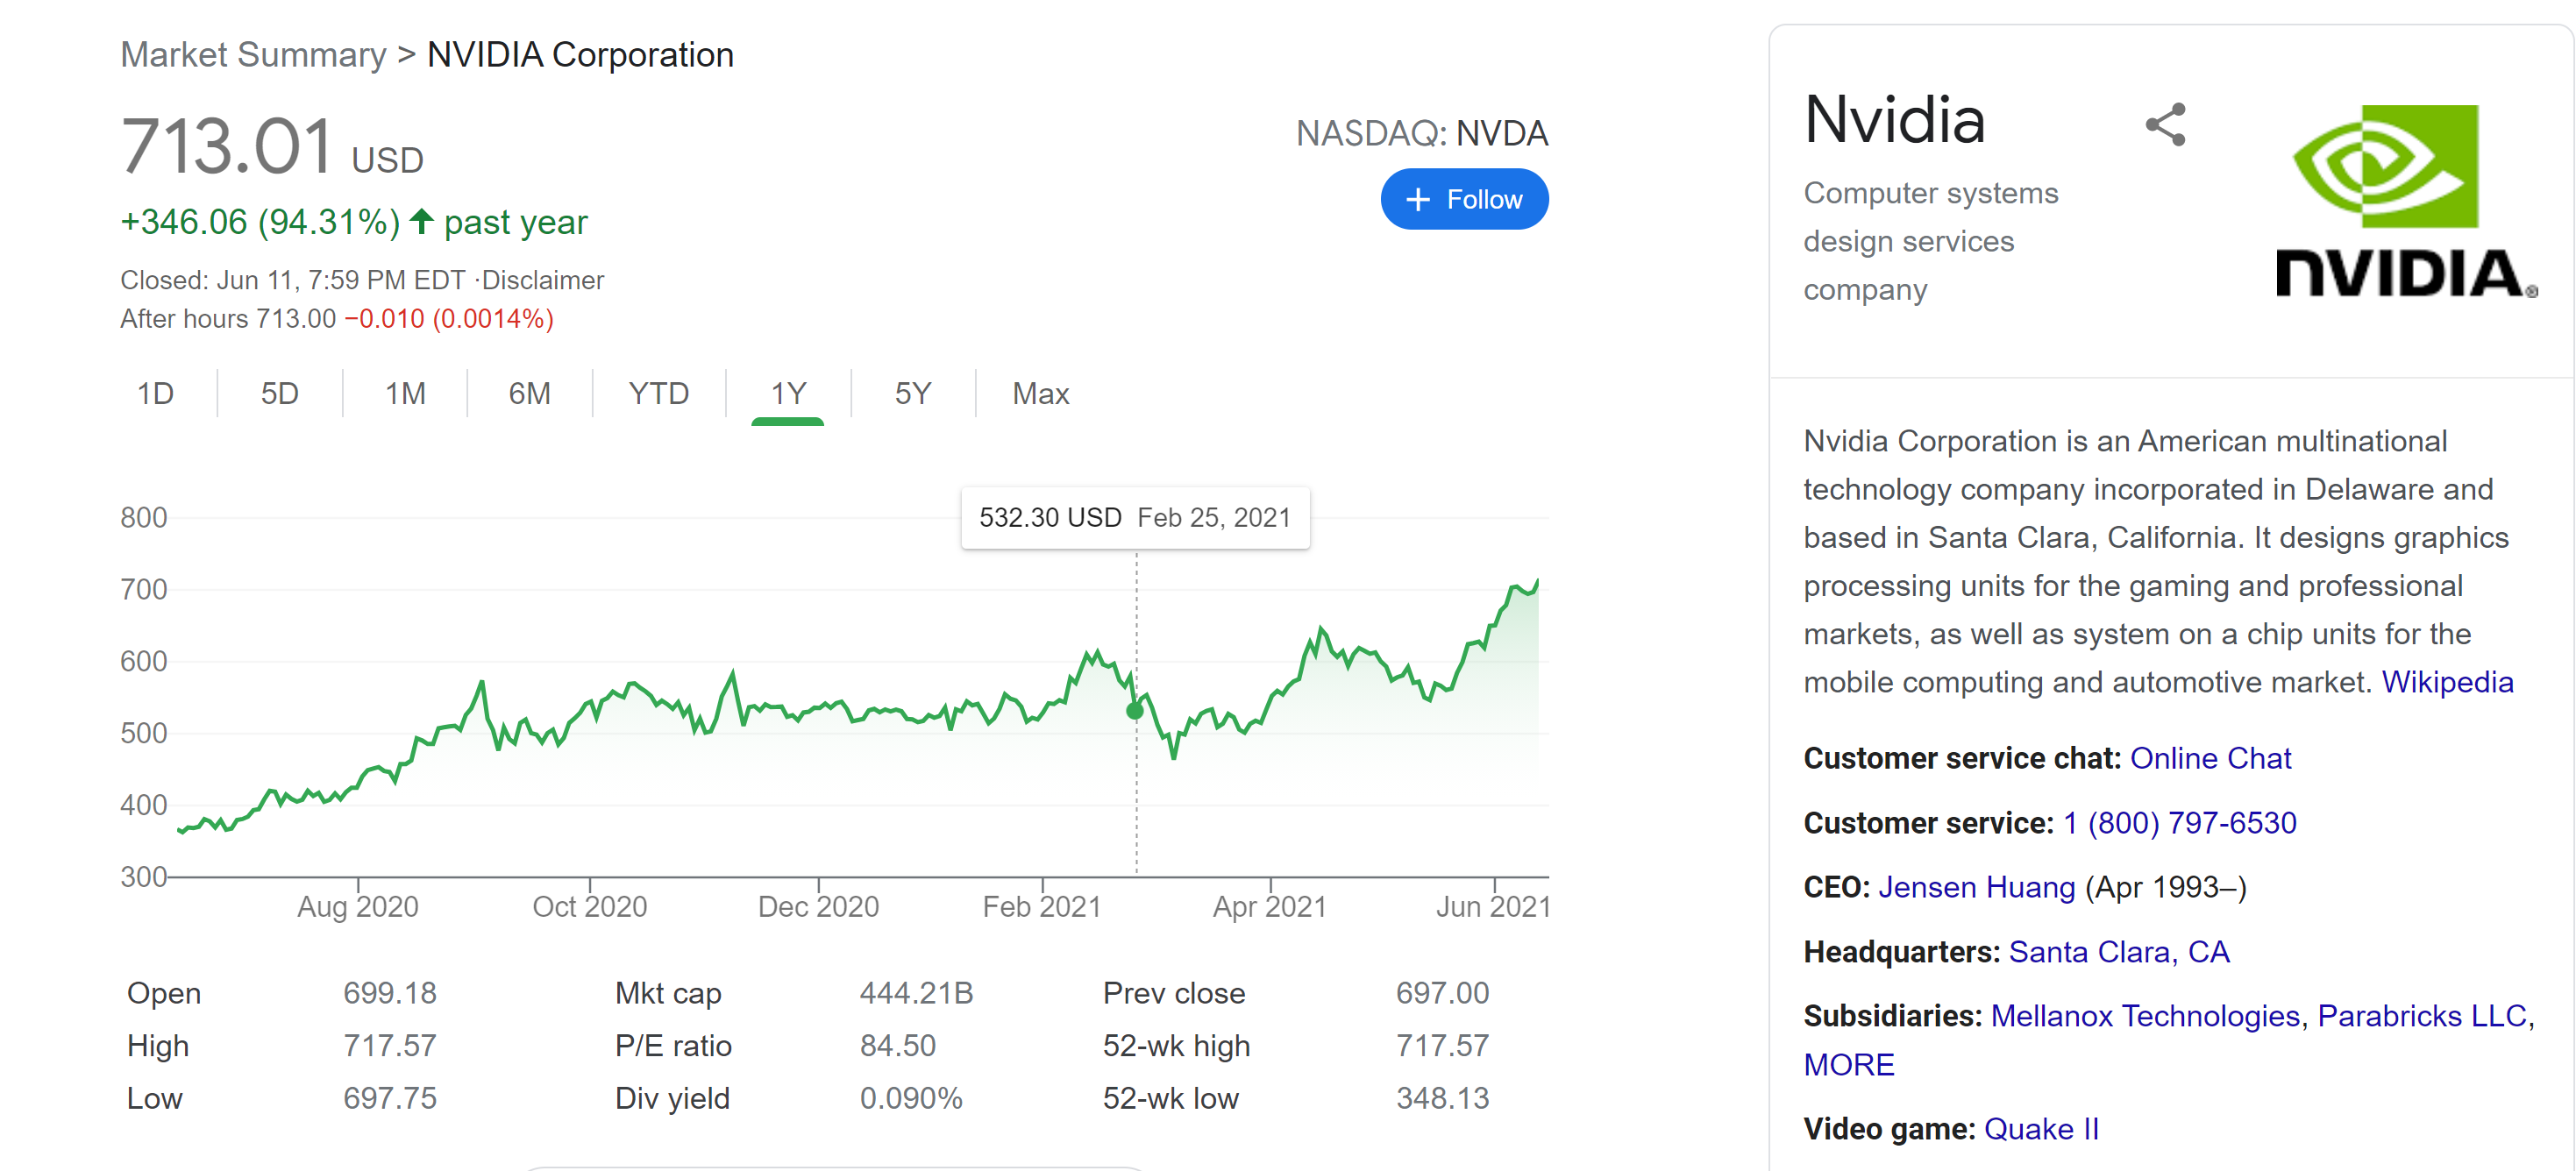The width and height of the screenshot is (2576, 1171).
Task: Click the Nvidia panel title
Action: click(1894, 120)
